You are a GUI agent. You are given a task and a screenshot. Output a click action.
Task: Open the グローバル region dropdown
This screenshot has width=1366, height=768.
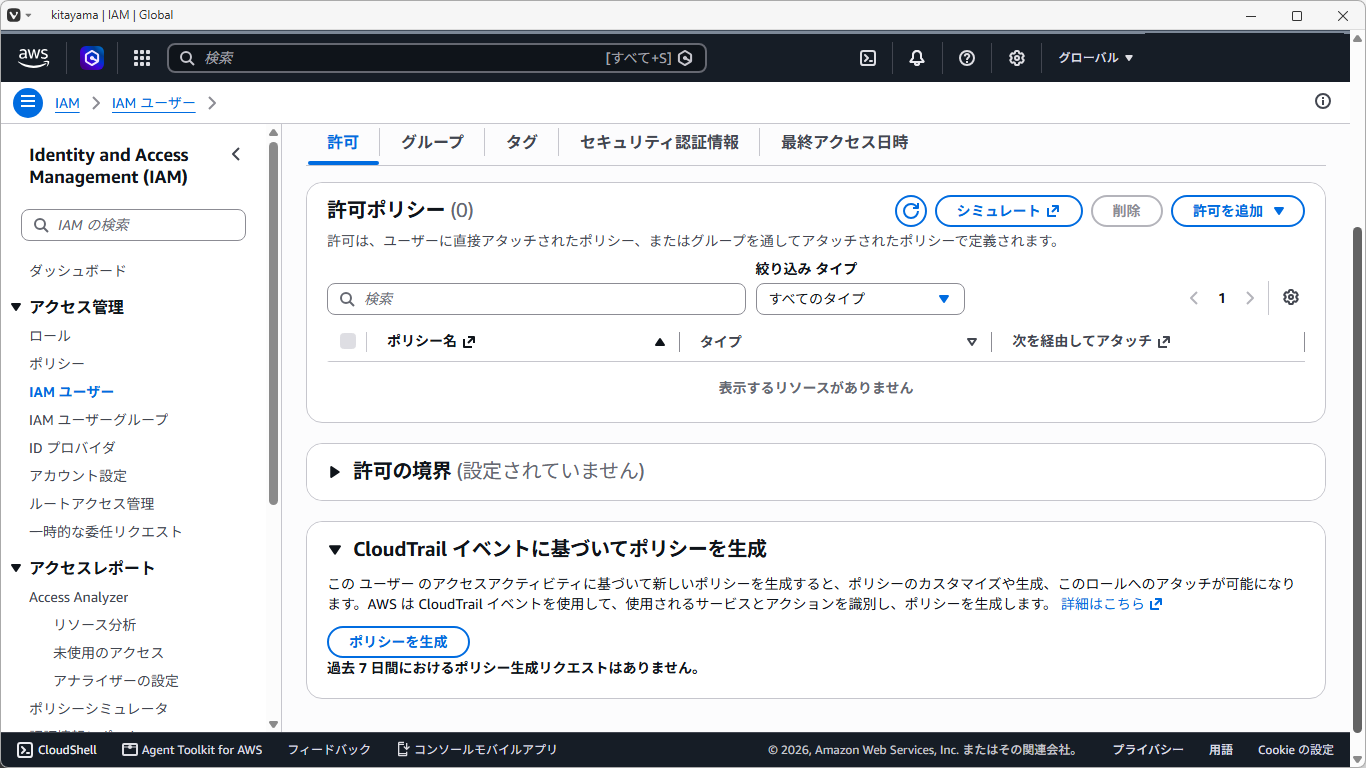click(x=1096, y=58)
